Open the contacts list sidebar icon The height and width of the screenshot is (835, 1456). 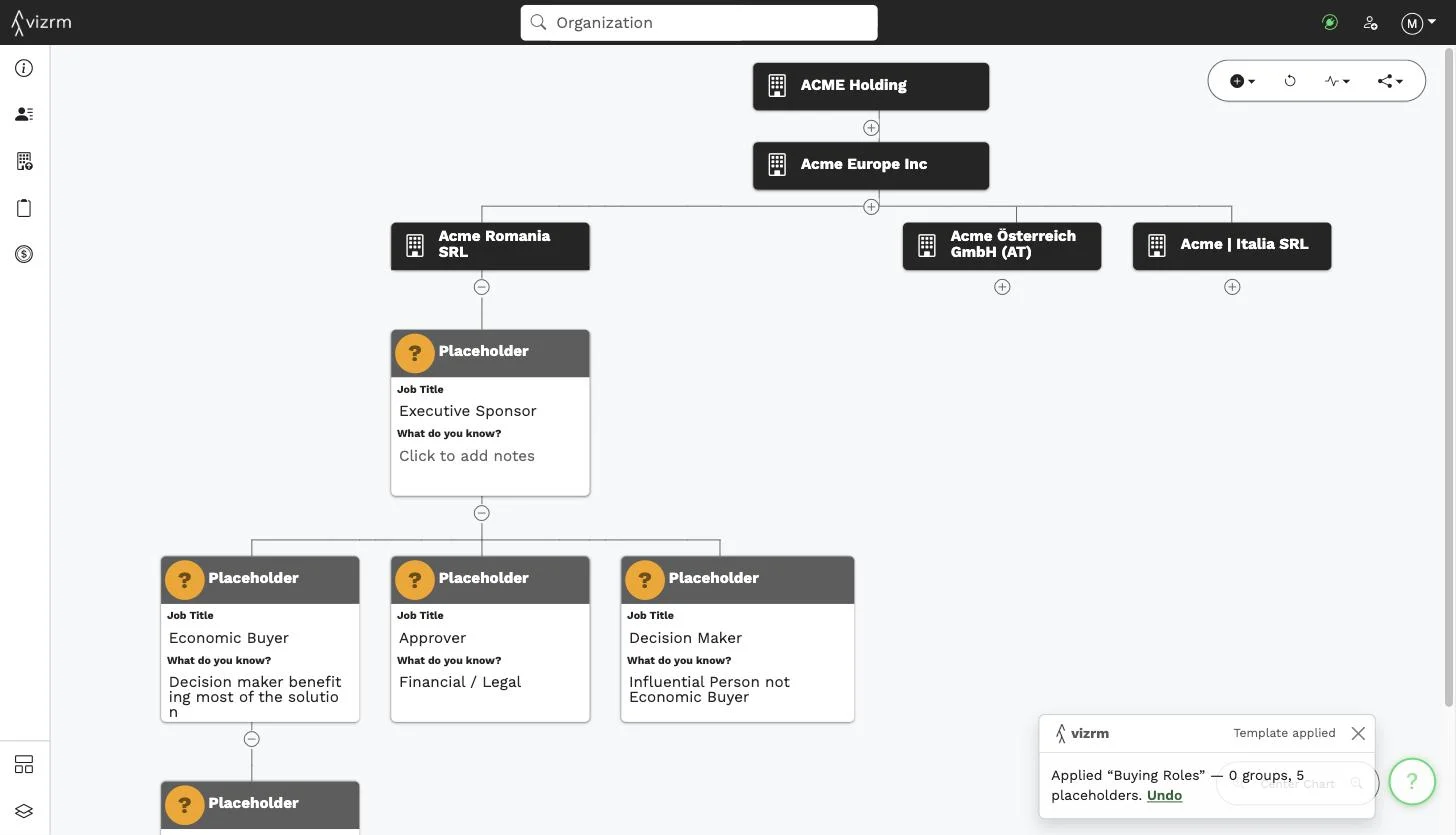(24, 114)
